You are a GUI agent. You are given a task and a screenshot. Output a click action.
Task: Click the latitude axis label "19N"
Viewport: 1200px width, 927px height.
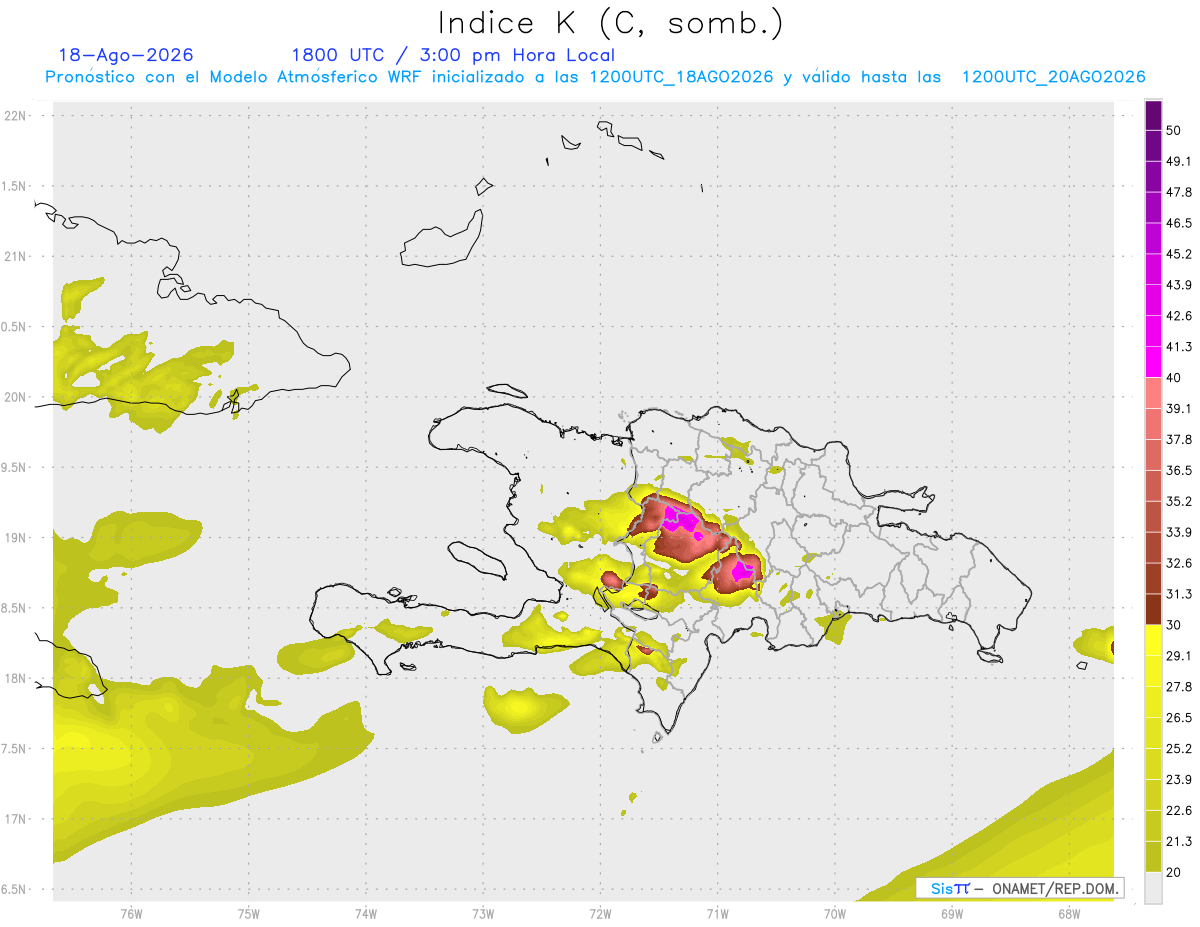click(15, 537)
